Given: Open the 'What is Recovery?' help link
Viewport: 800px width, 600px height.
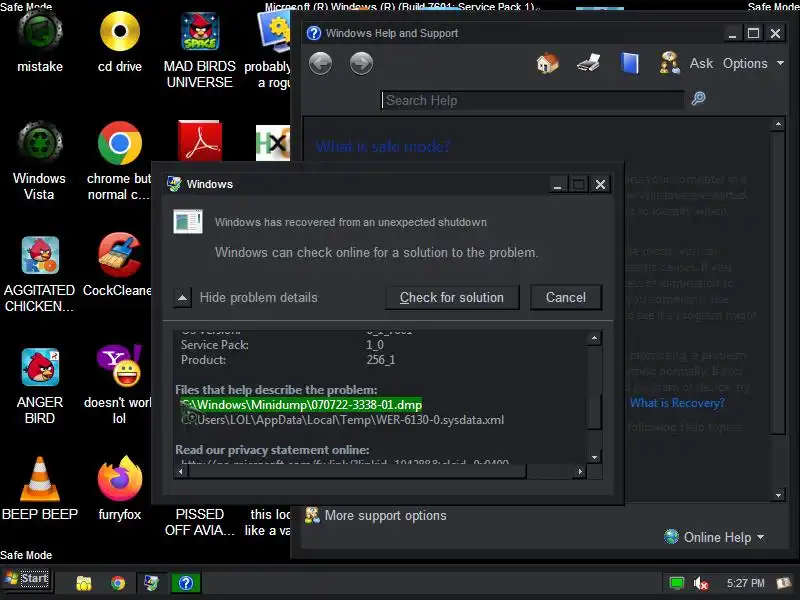Looking at the screenshot, I should pyautogui.click(x=677, y=403).
